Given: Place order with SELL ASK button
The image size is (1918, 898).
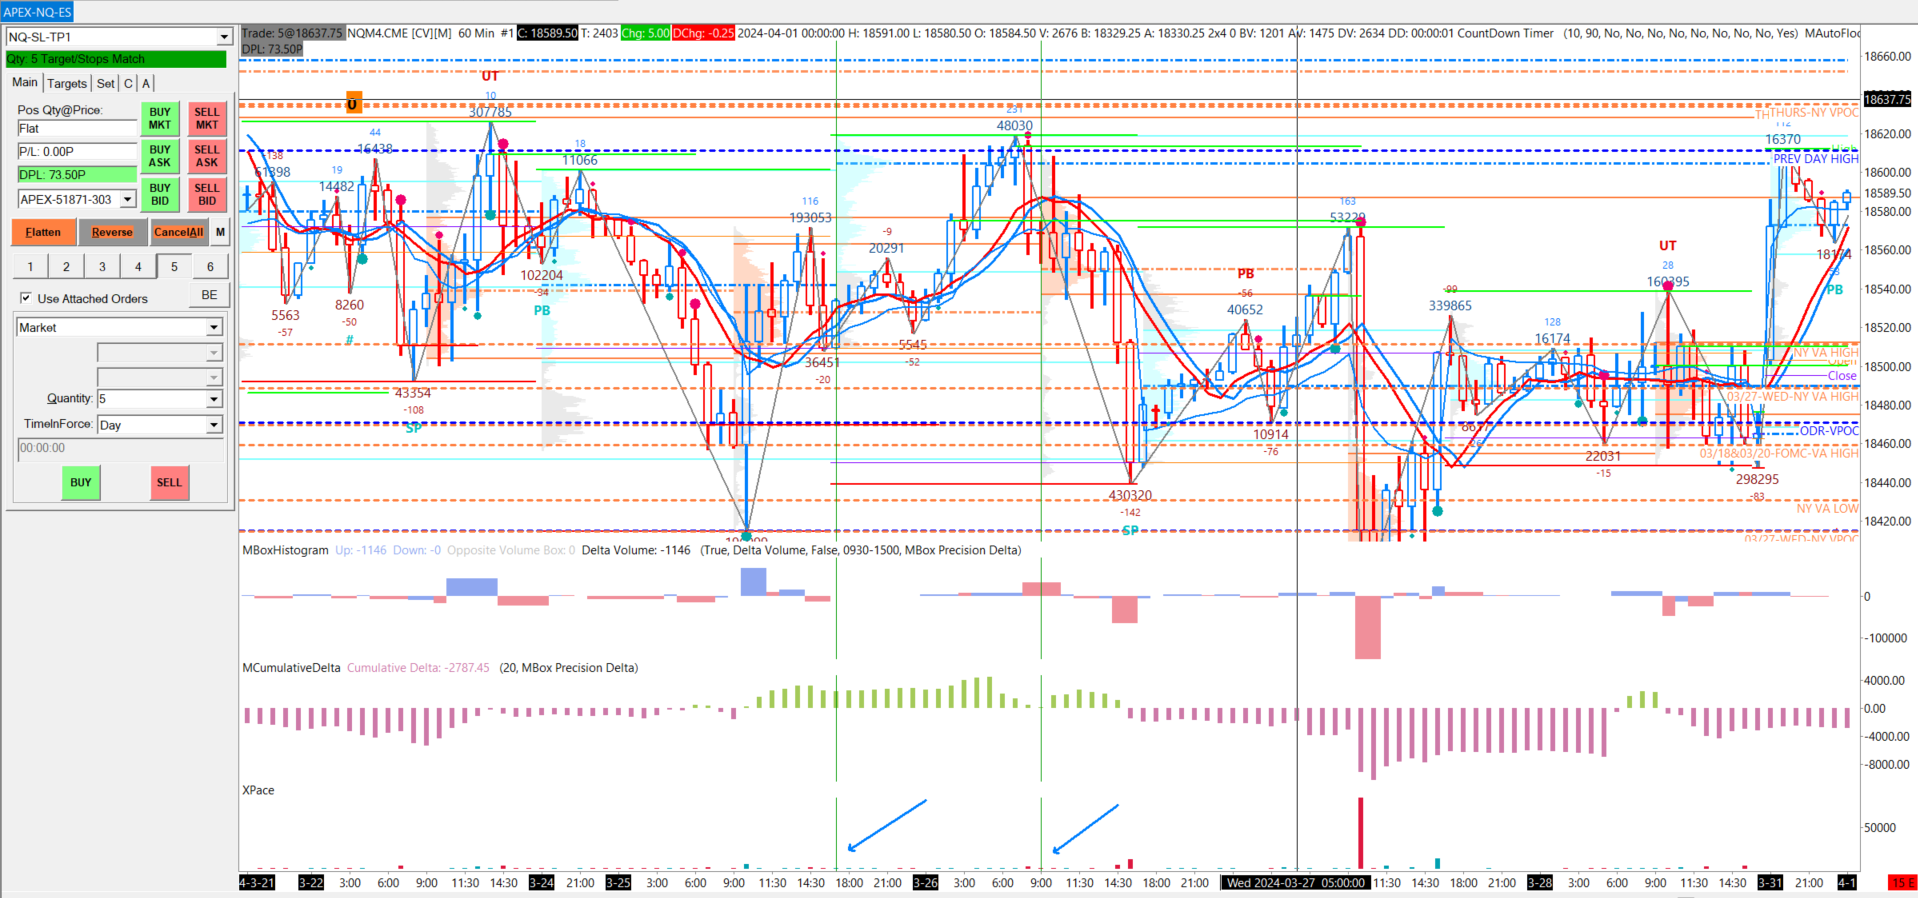Looking at the screenshot, I should click(x=207, y=156).
